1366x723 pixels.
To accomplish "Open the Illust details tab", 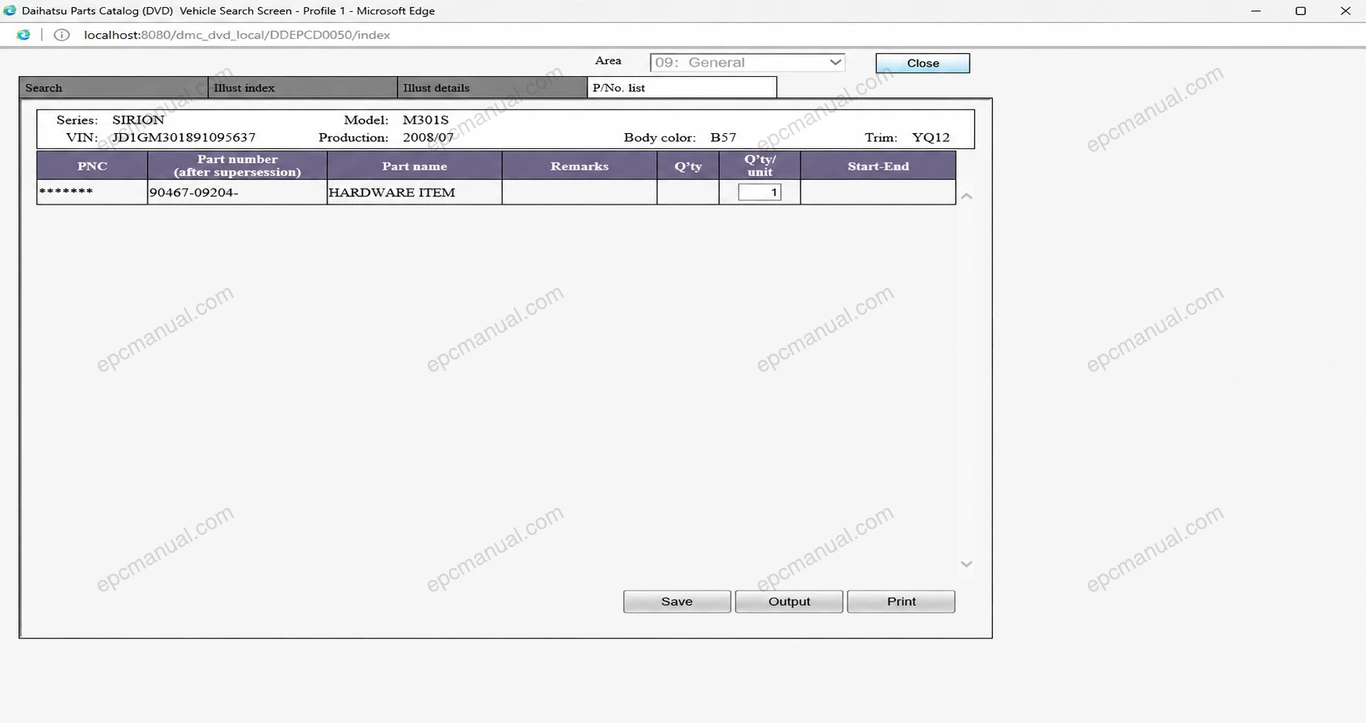I will coord(492,88).
